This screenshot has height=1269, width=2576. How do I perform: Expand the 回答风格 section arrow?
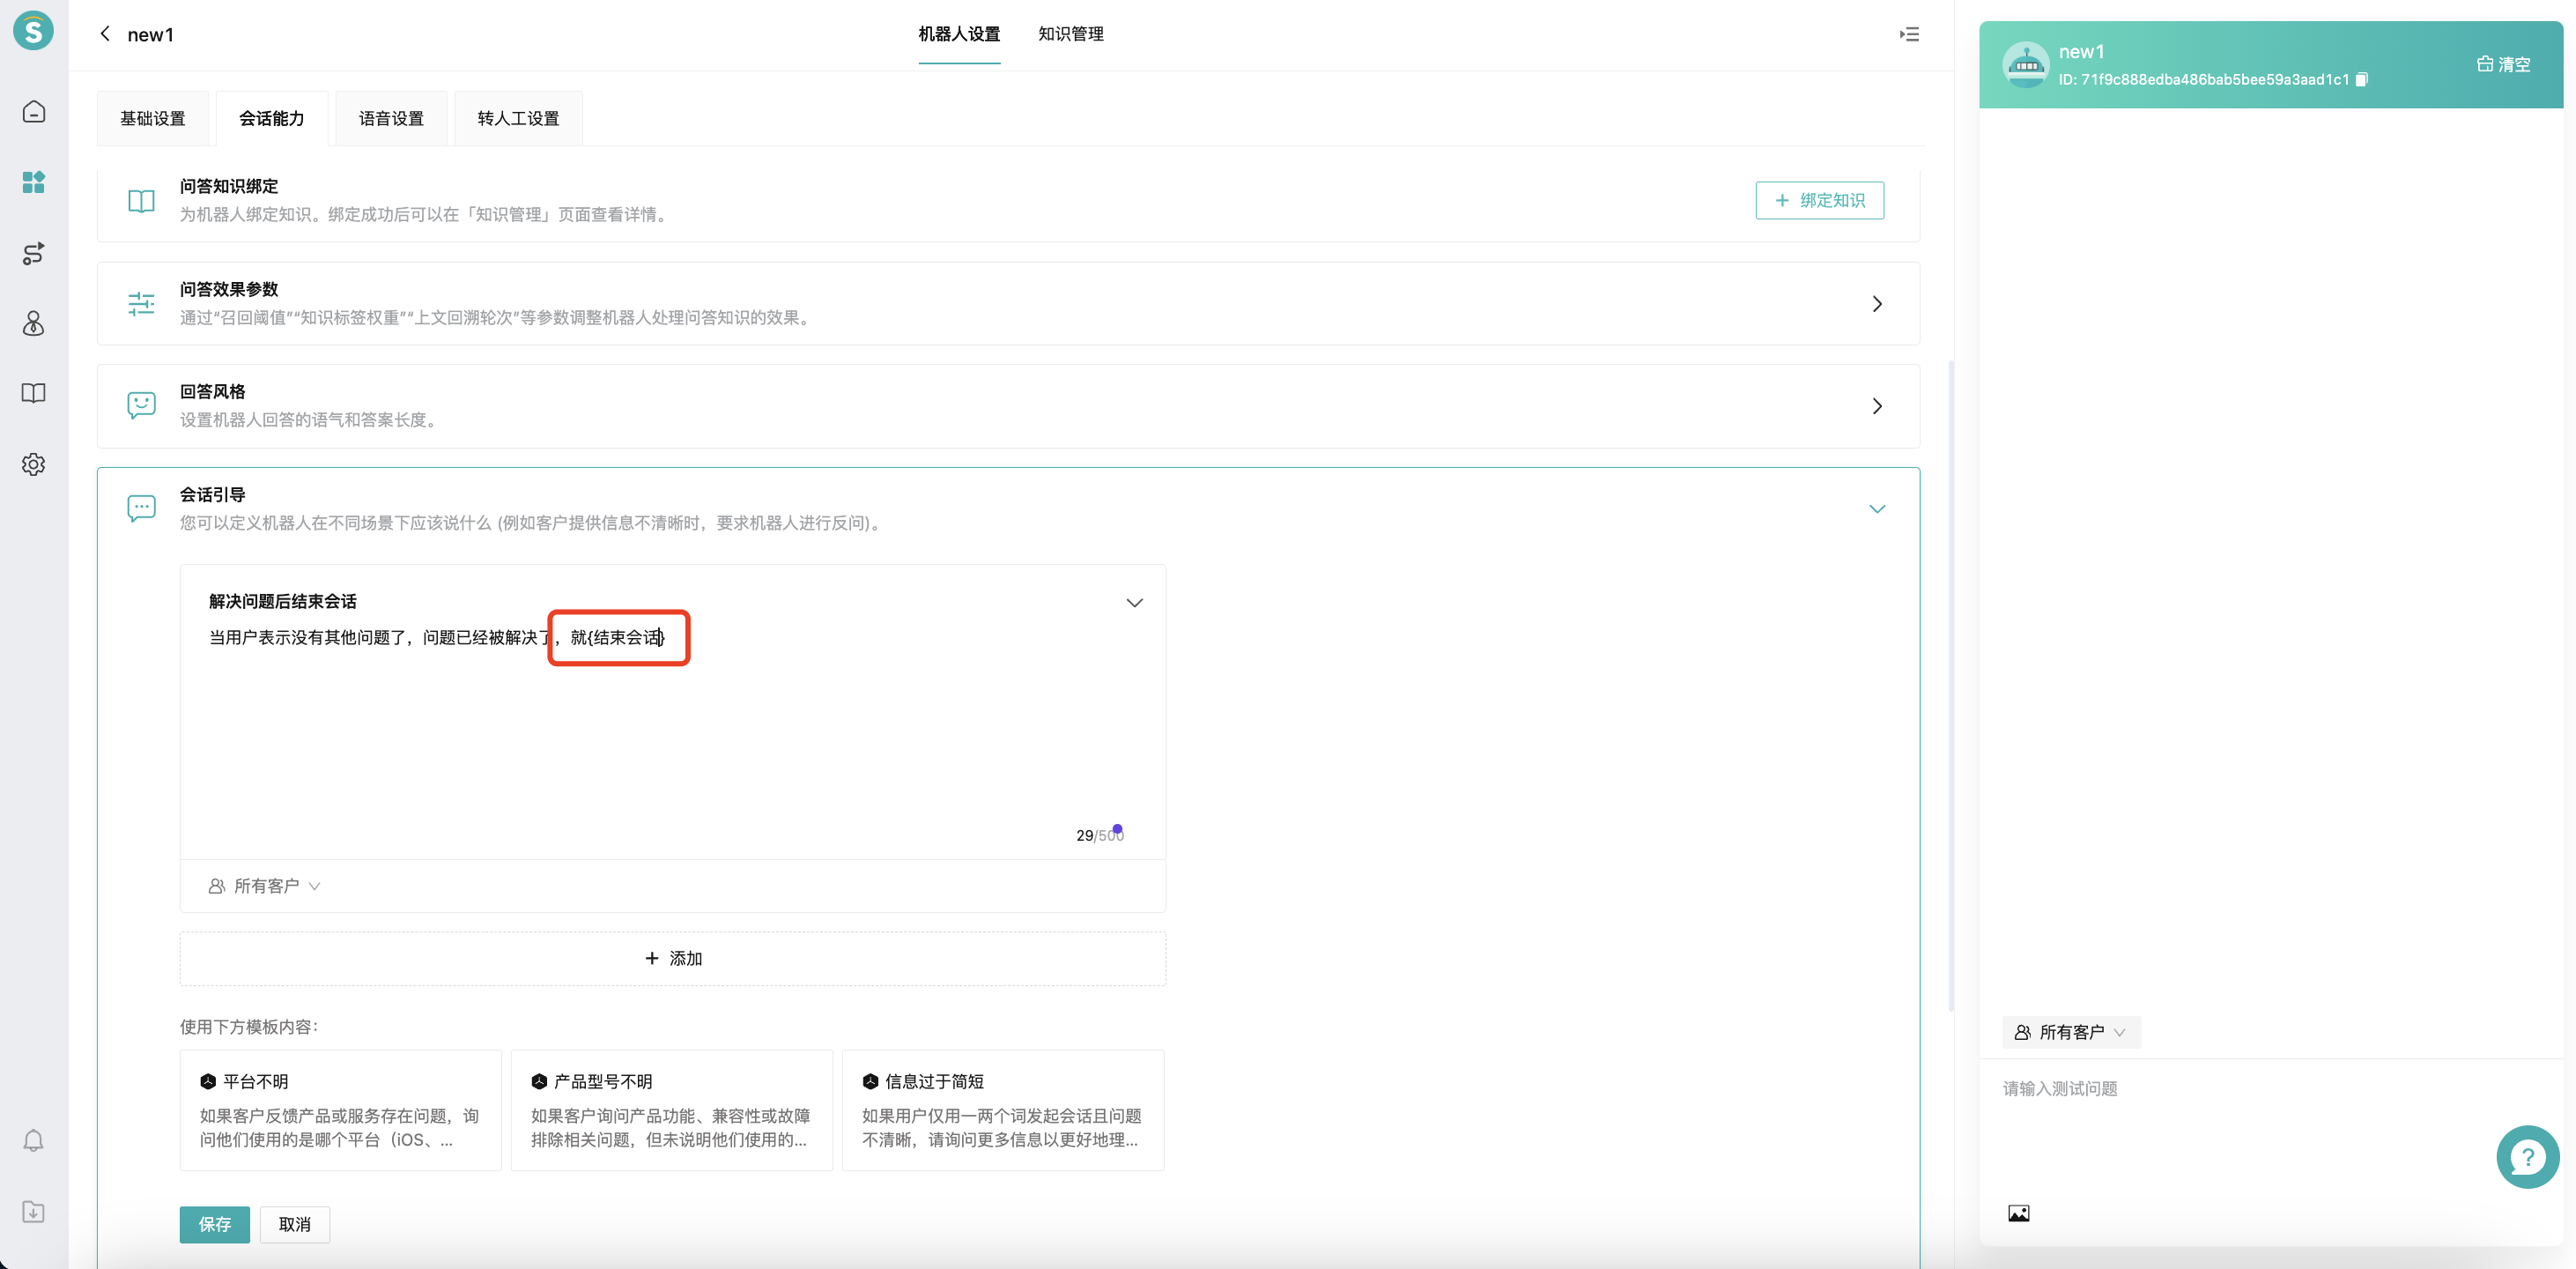point(1876,406)
